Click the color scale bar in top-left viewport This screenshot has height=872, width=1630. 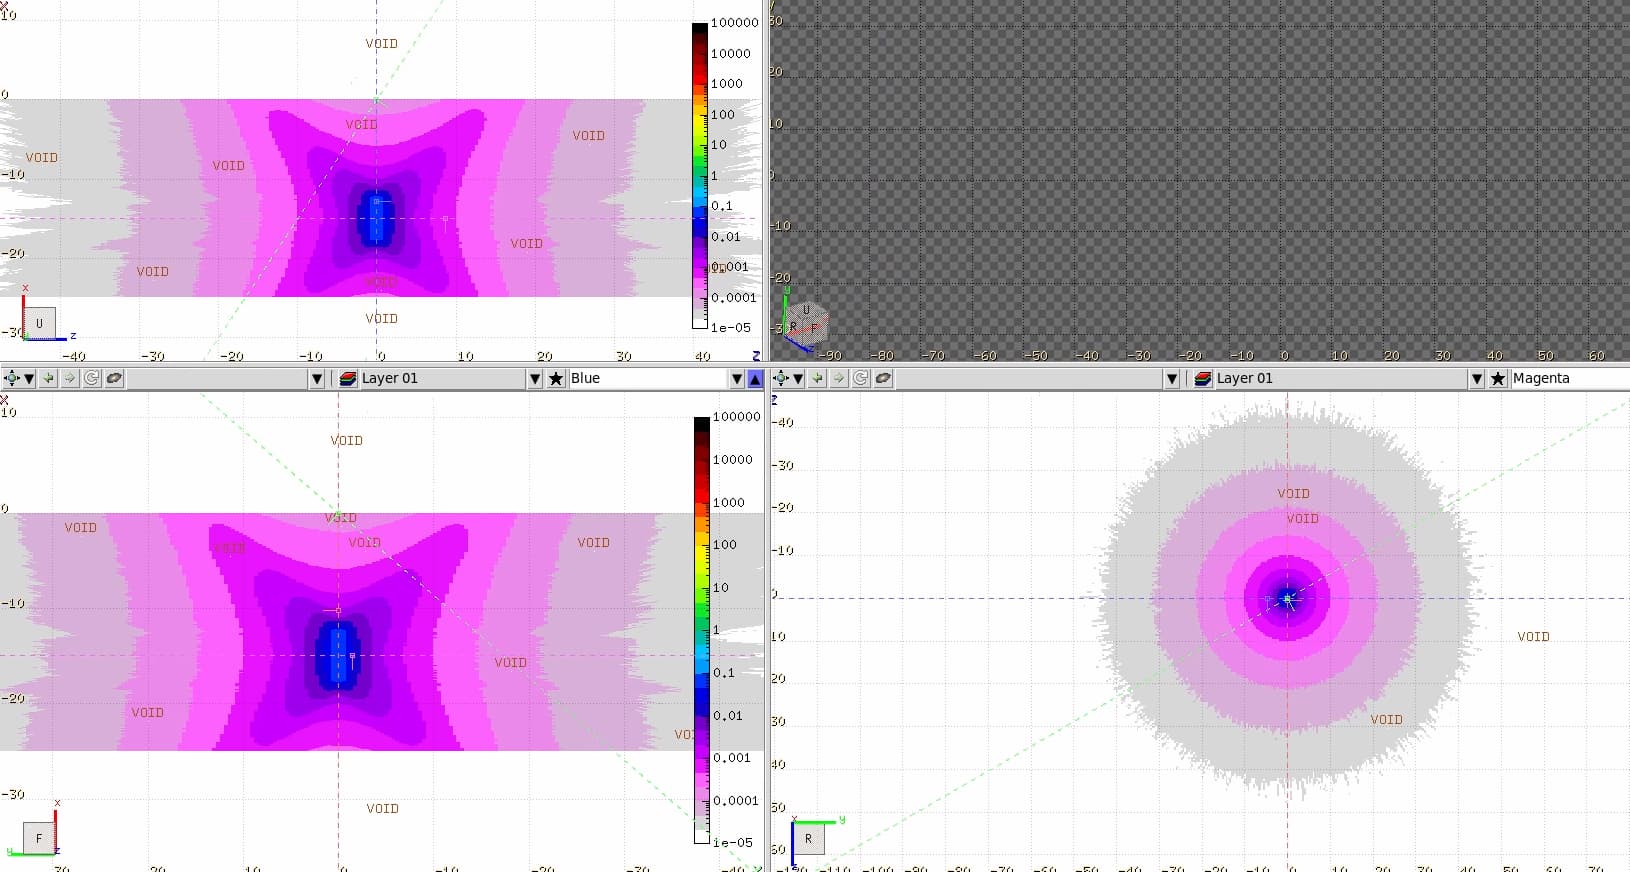700,175
